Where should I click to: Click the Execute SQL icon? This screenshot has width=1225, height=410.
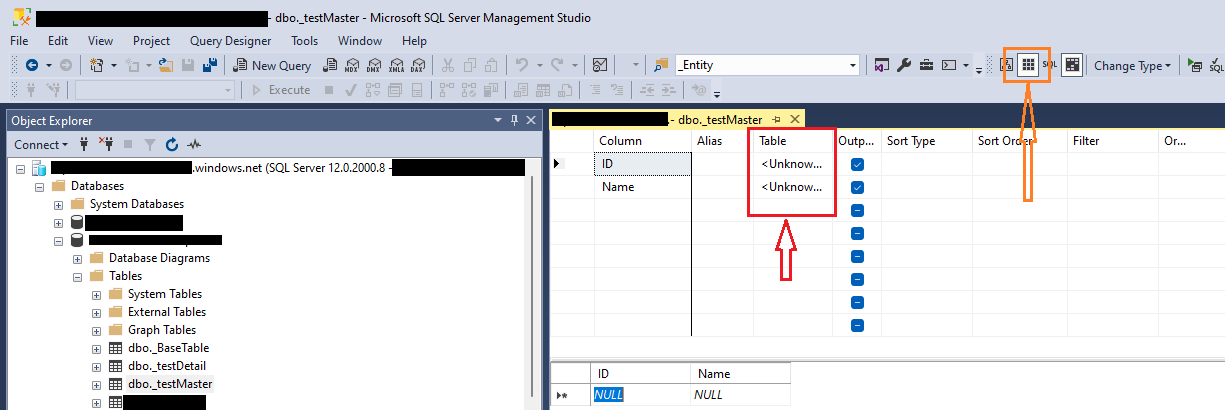coord(1194,65)
